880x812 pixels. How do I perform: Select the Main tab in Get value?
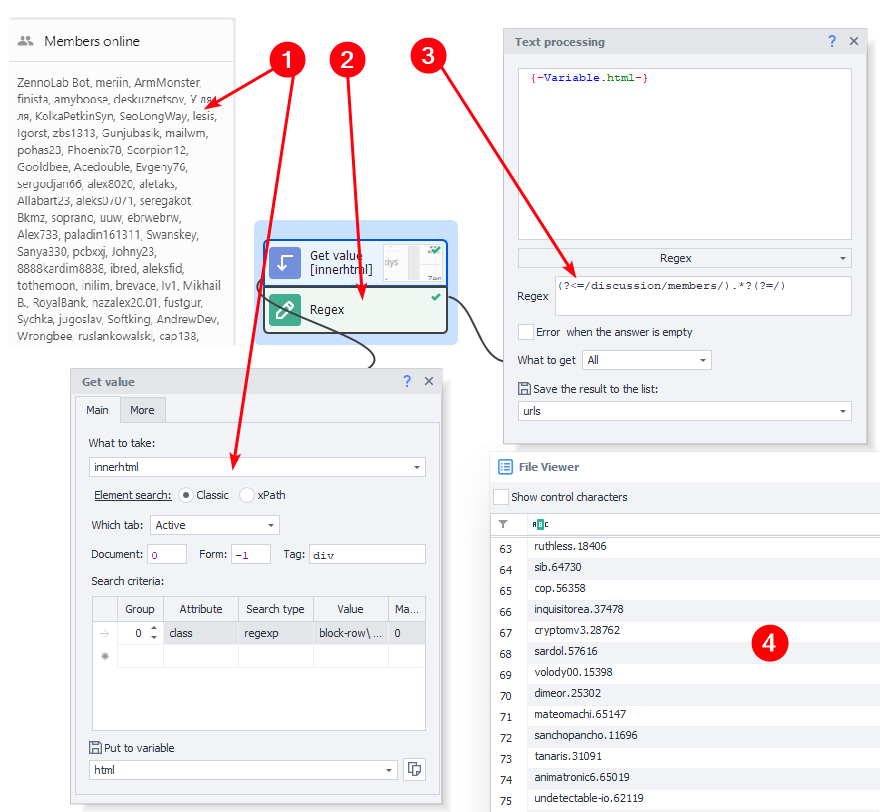[x=98, y=410]
